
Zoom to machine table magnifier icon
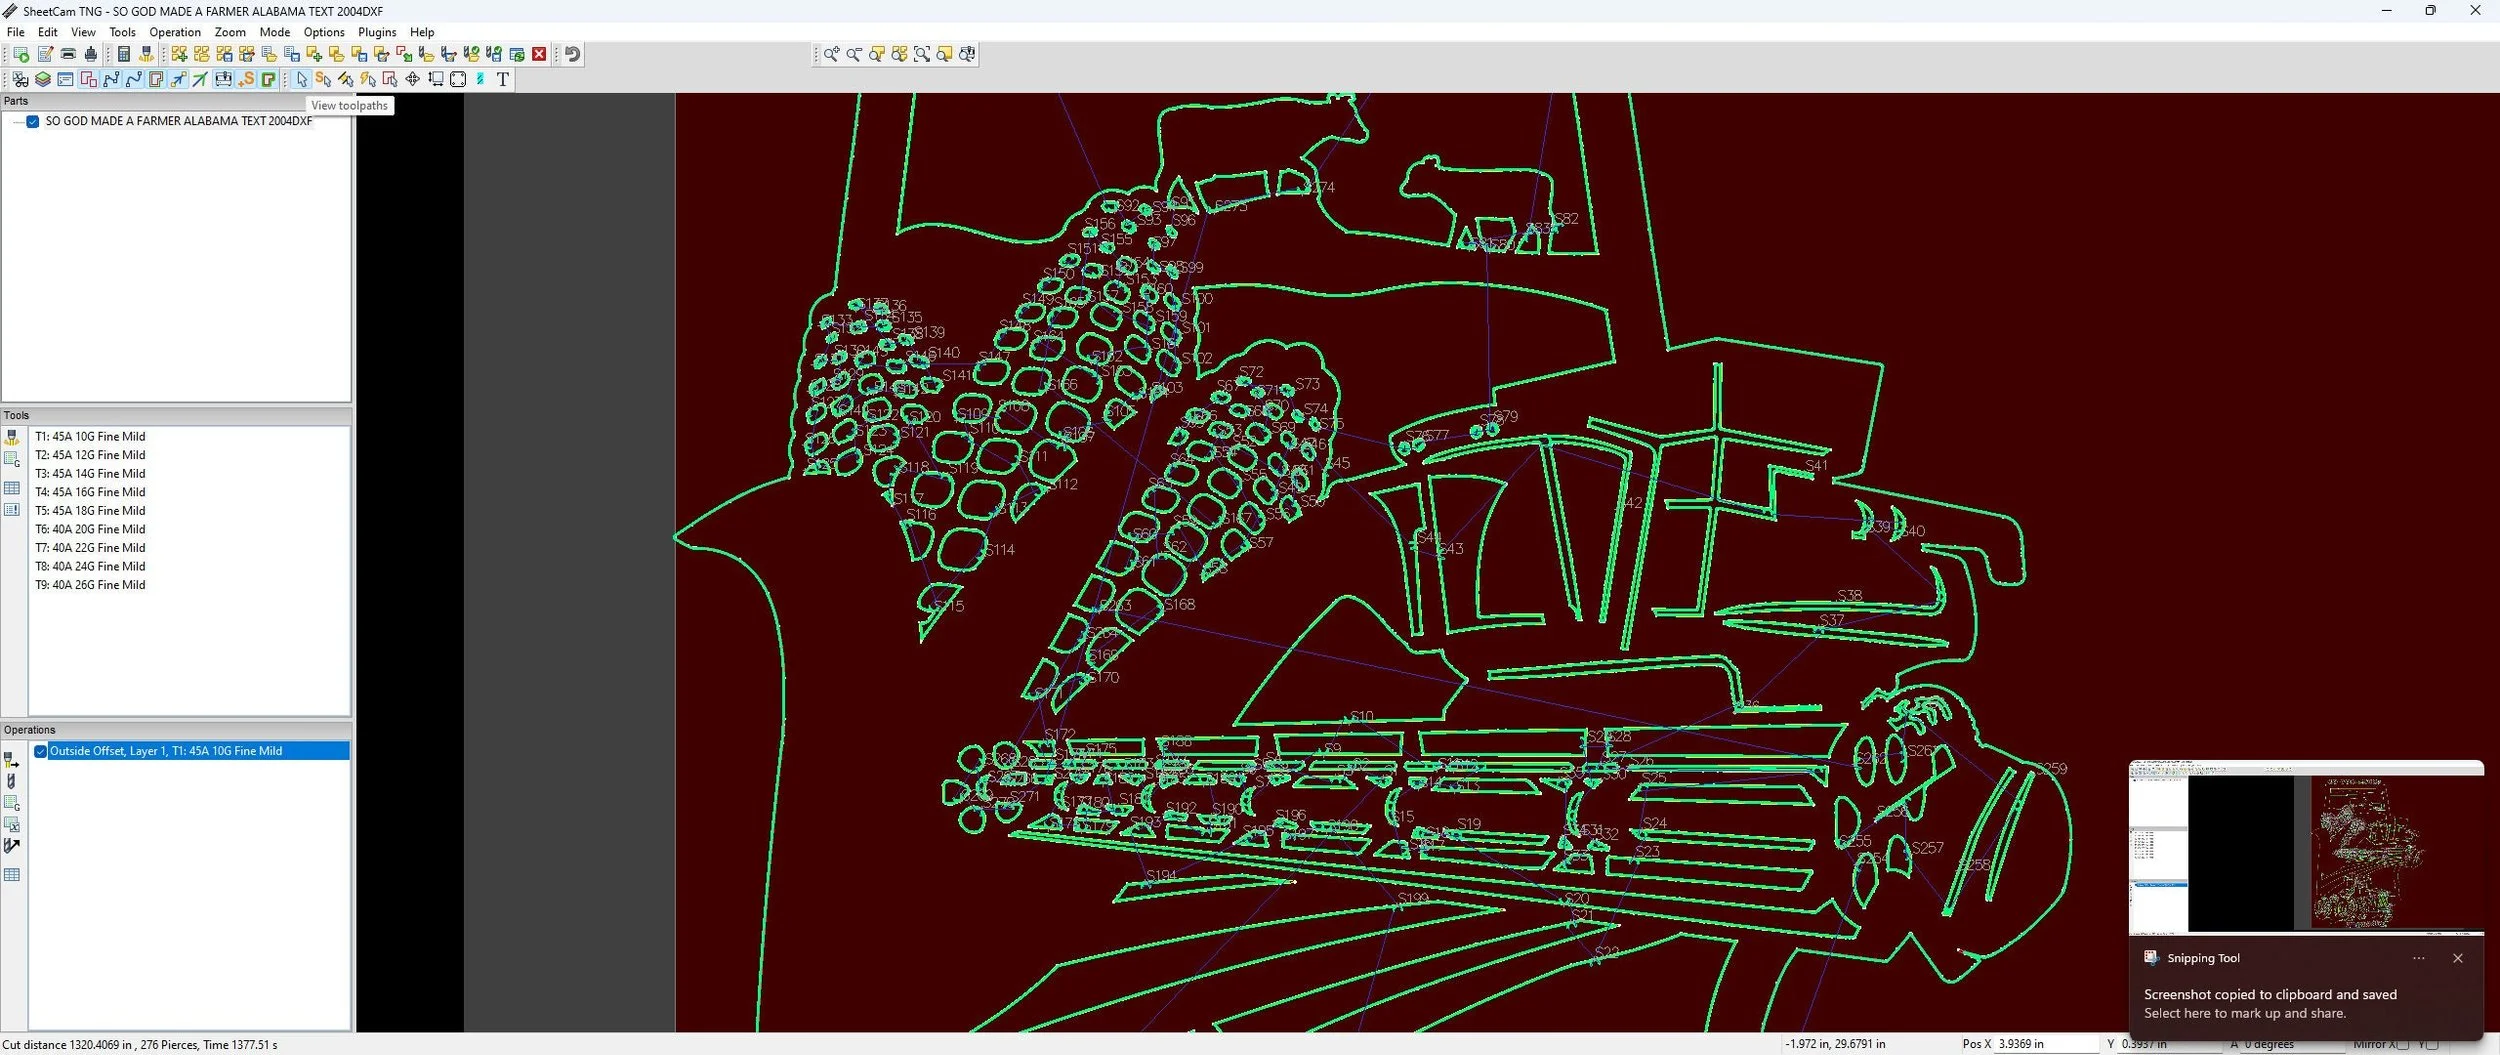[x=967, y=54]
